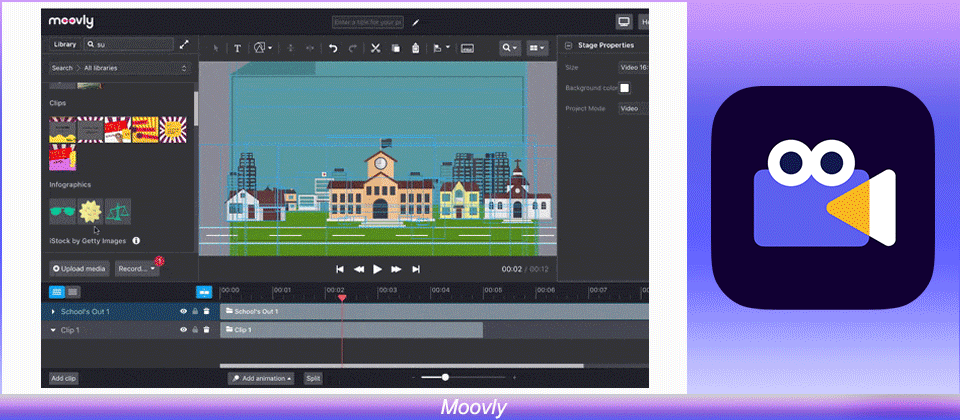Click the blue timeline snap icon
The image size is (960, 420).
coord(204,292)
